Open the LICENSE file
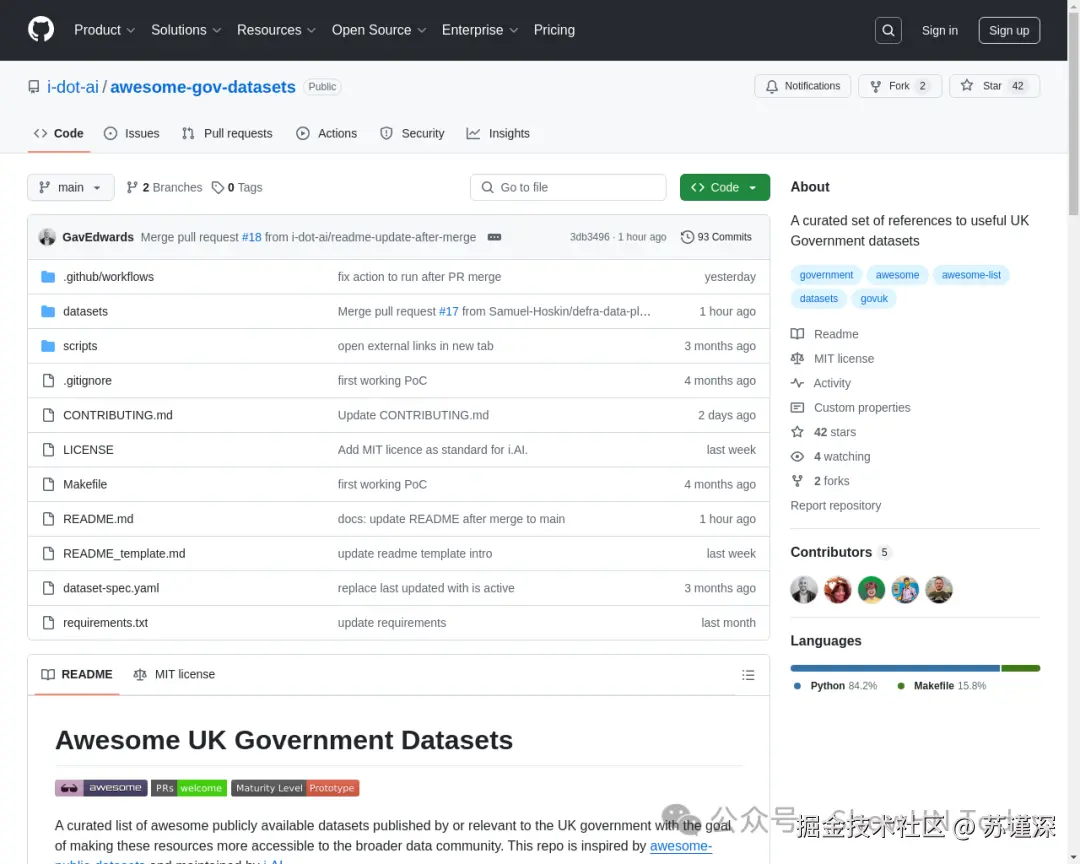The image size is (1080, 864). [x=88, y=449]
